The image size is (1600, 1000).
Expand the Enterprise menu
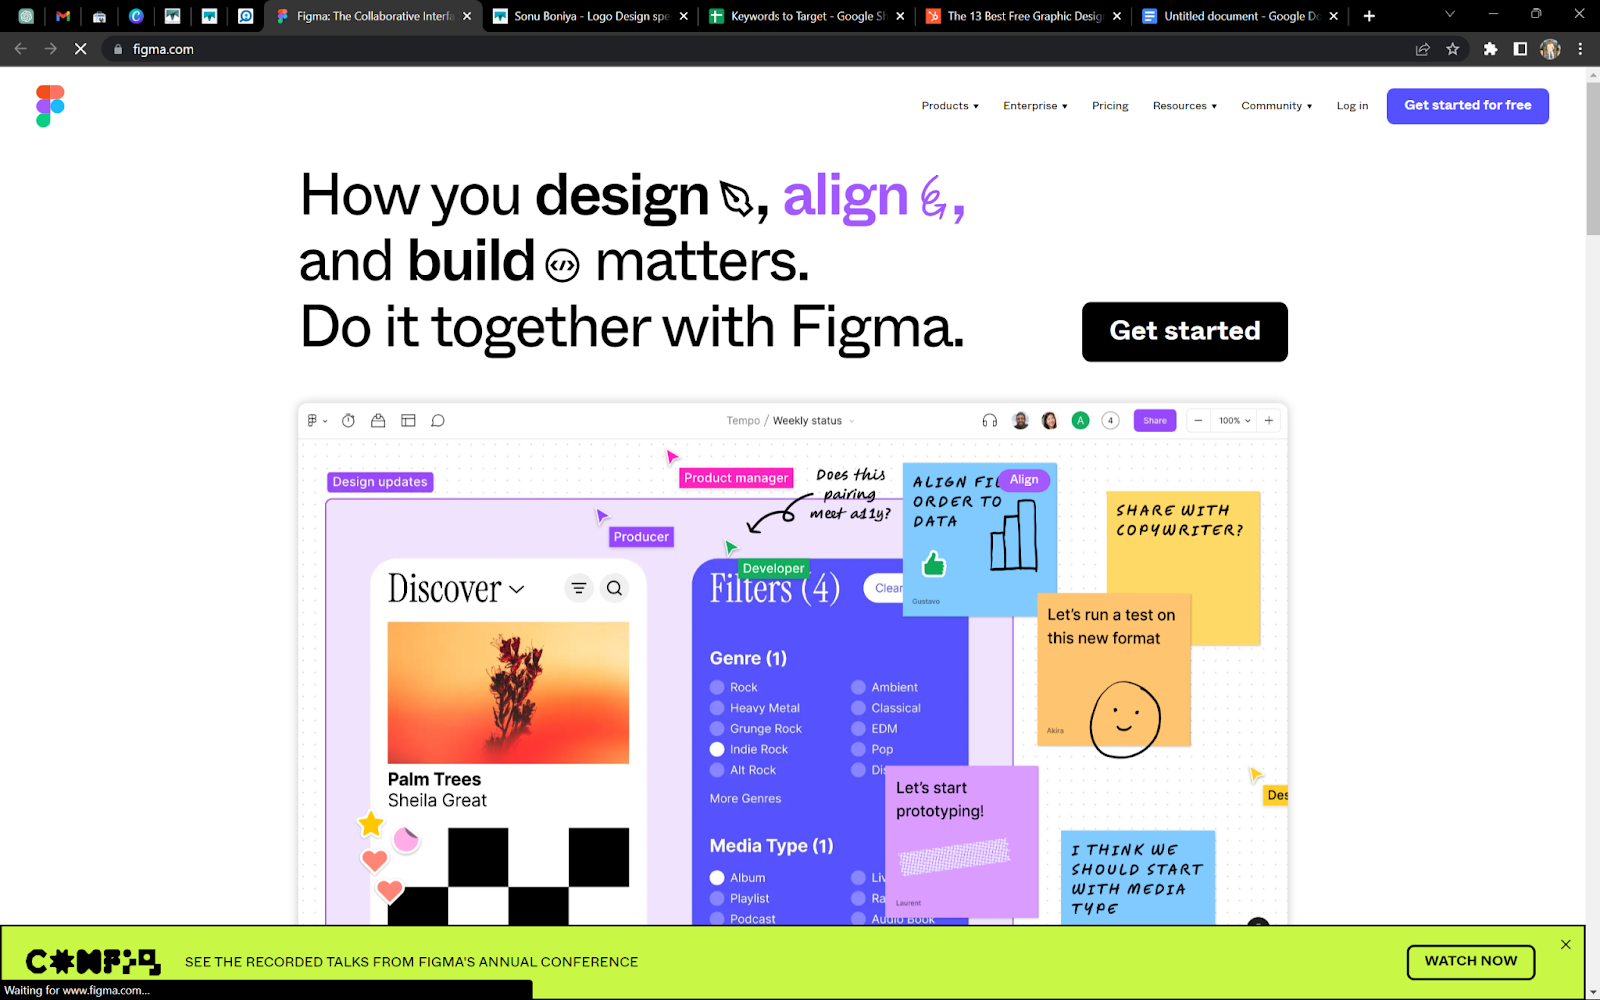(x=1035, y=106)
